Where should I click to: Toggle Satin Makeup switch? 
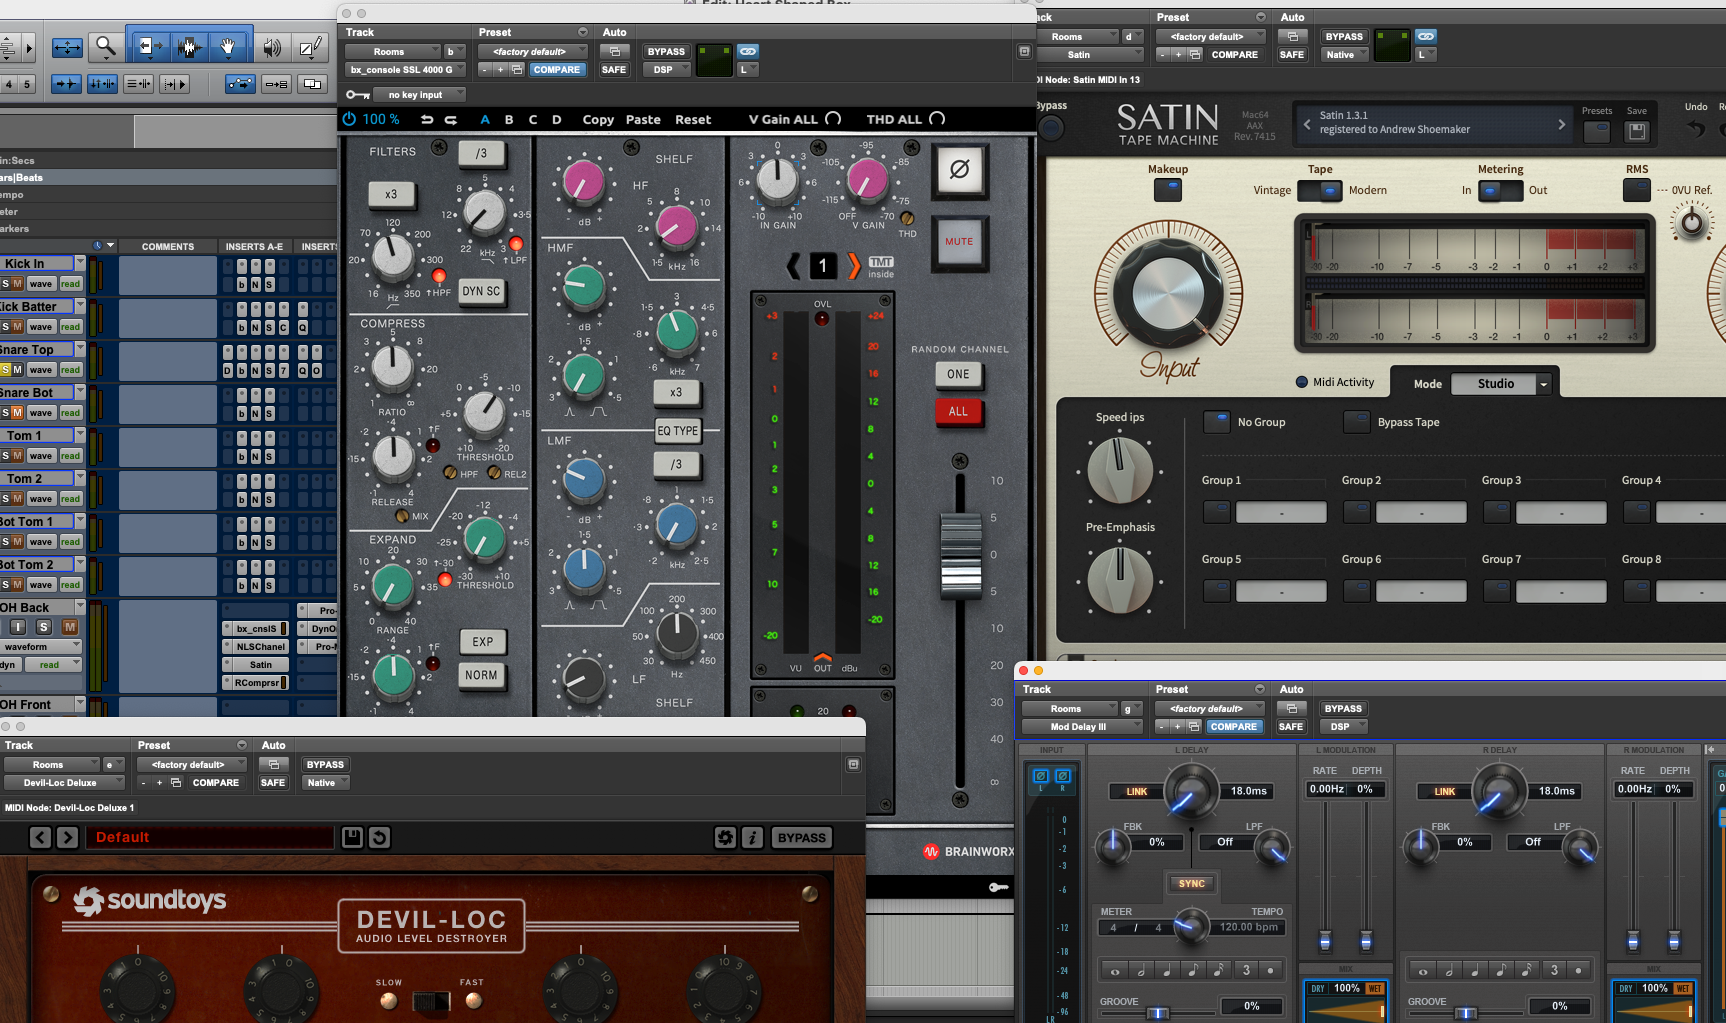coord(1168,190)
